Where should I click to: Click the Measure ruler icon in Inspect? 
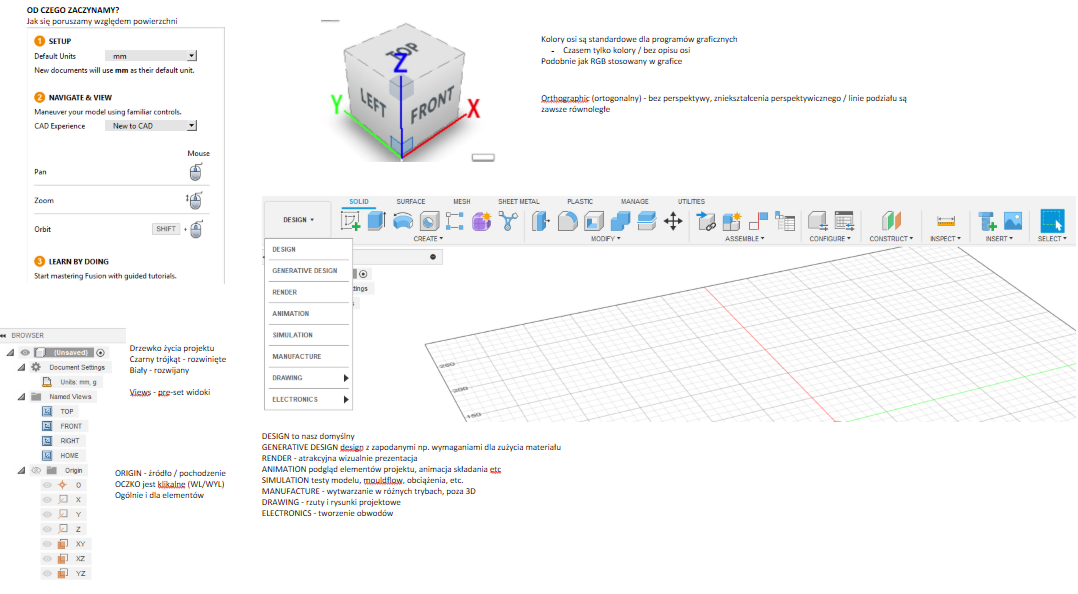click(947, 221)
